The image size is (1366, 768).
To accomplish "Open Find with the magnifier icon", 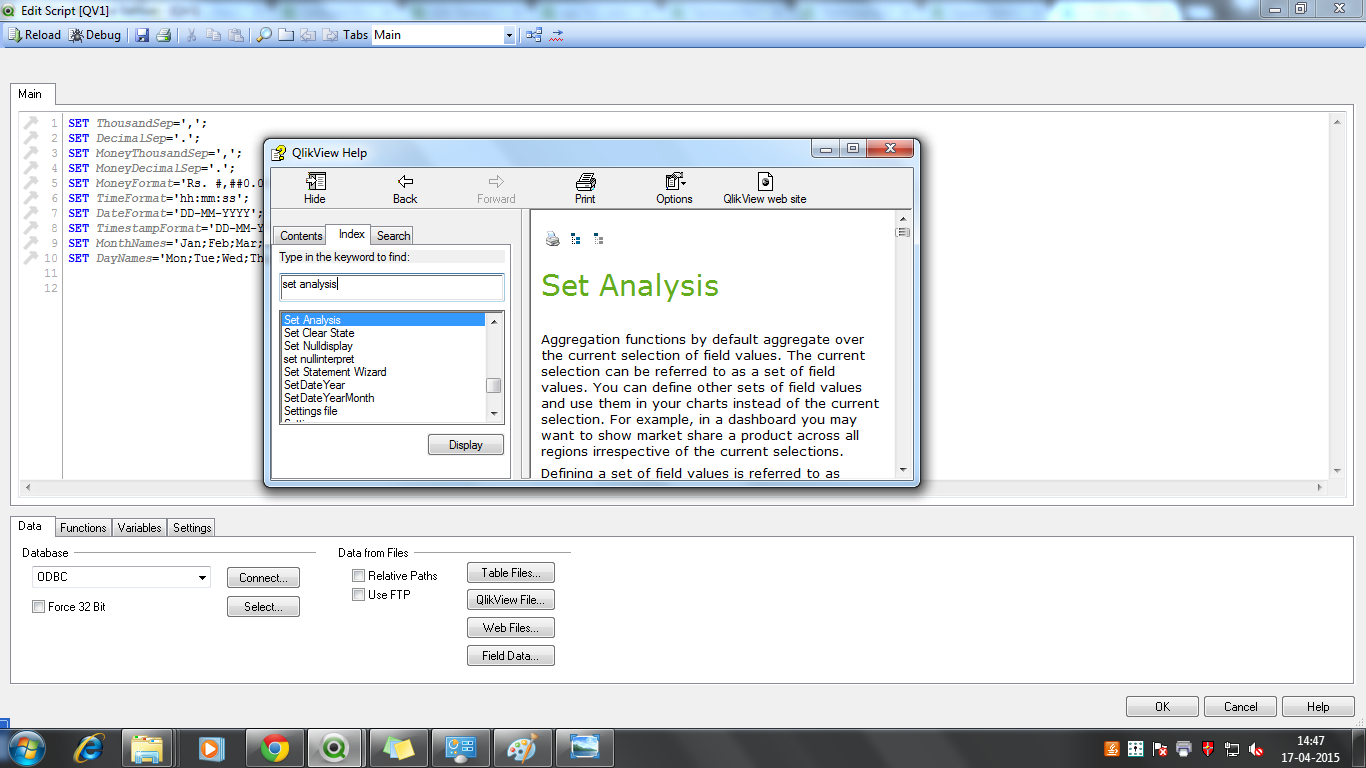I will [264, 35].
